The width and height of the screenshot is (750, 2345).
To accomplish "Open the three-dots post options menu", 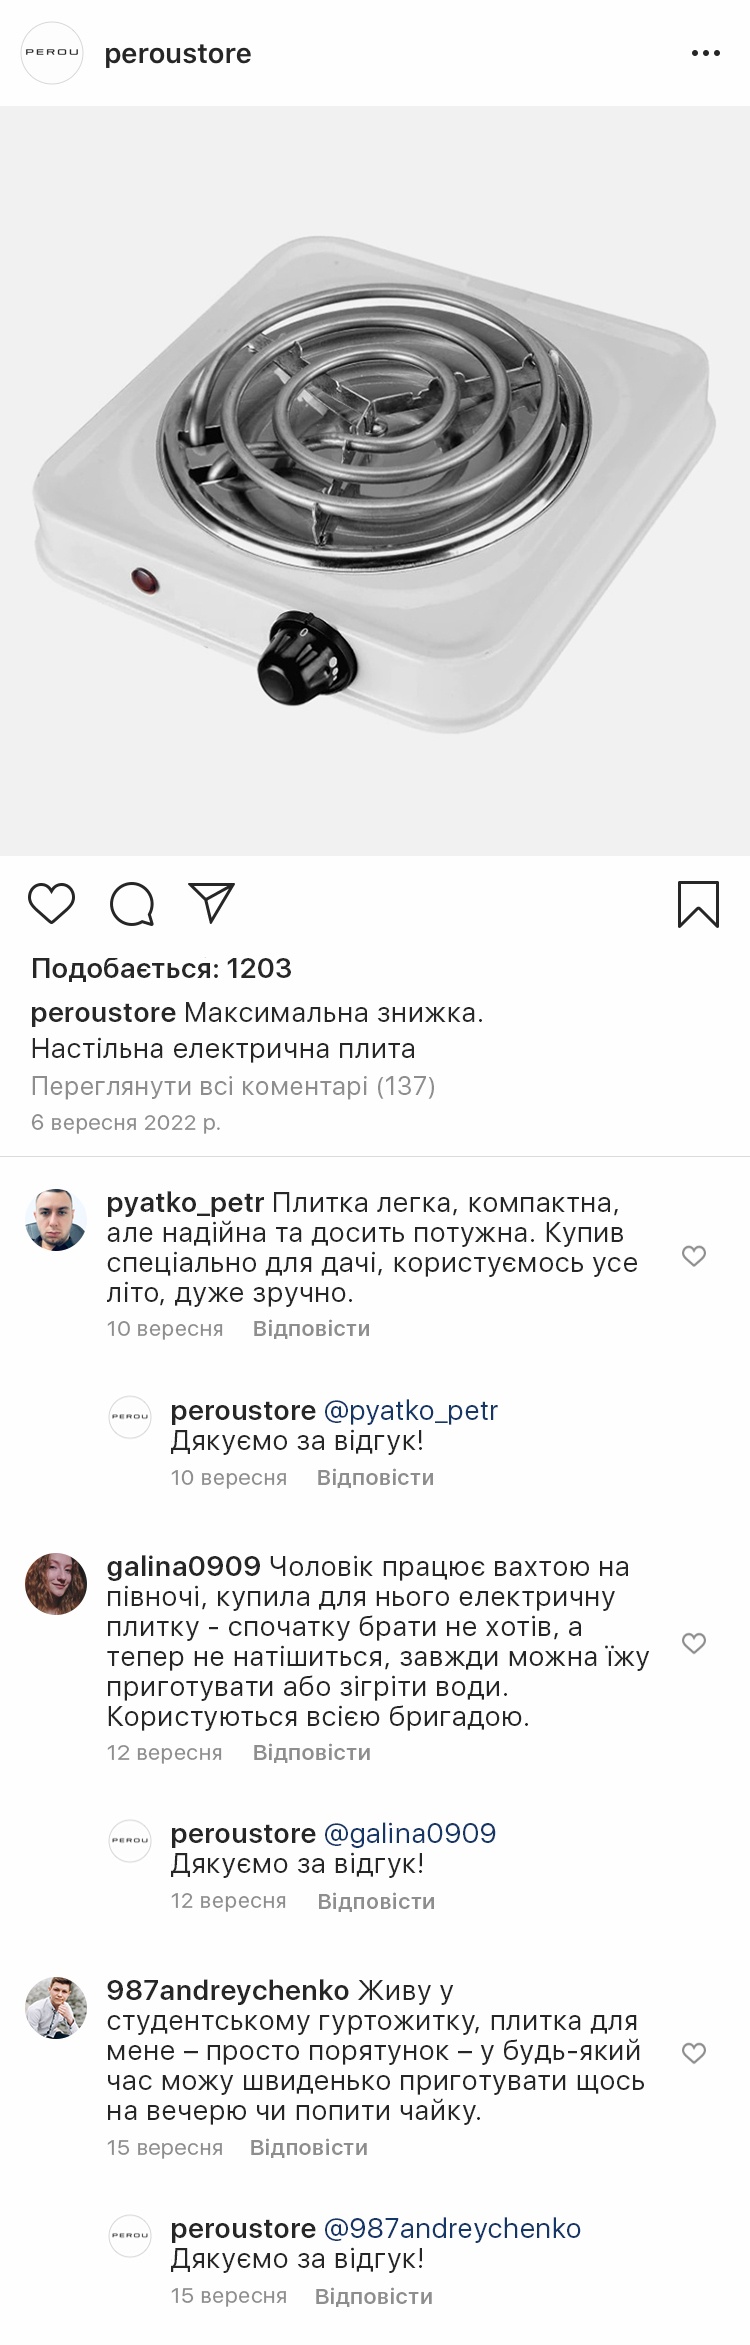I will coord(705,54).
